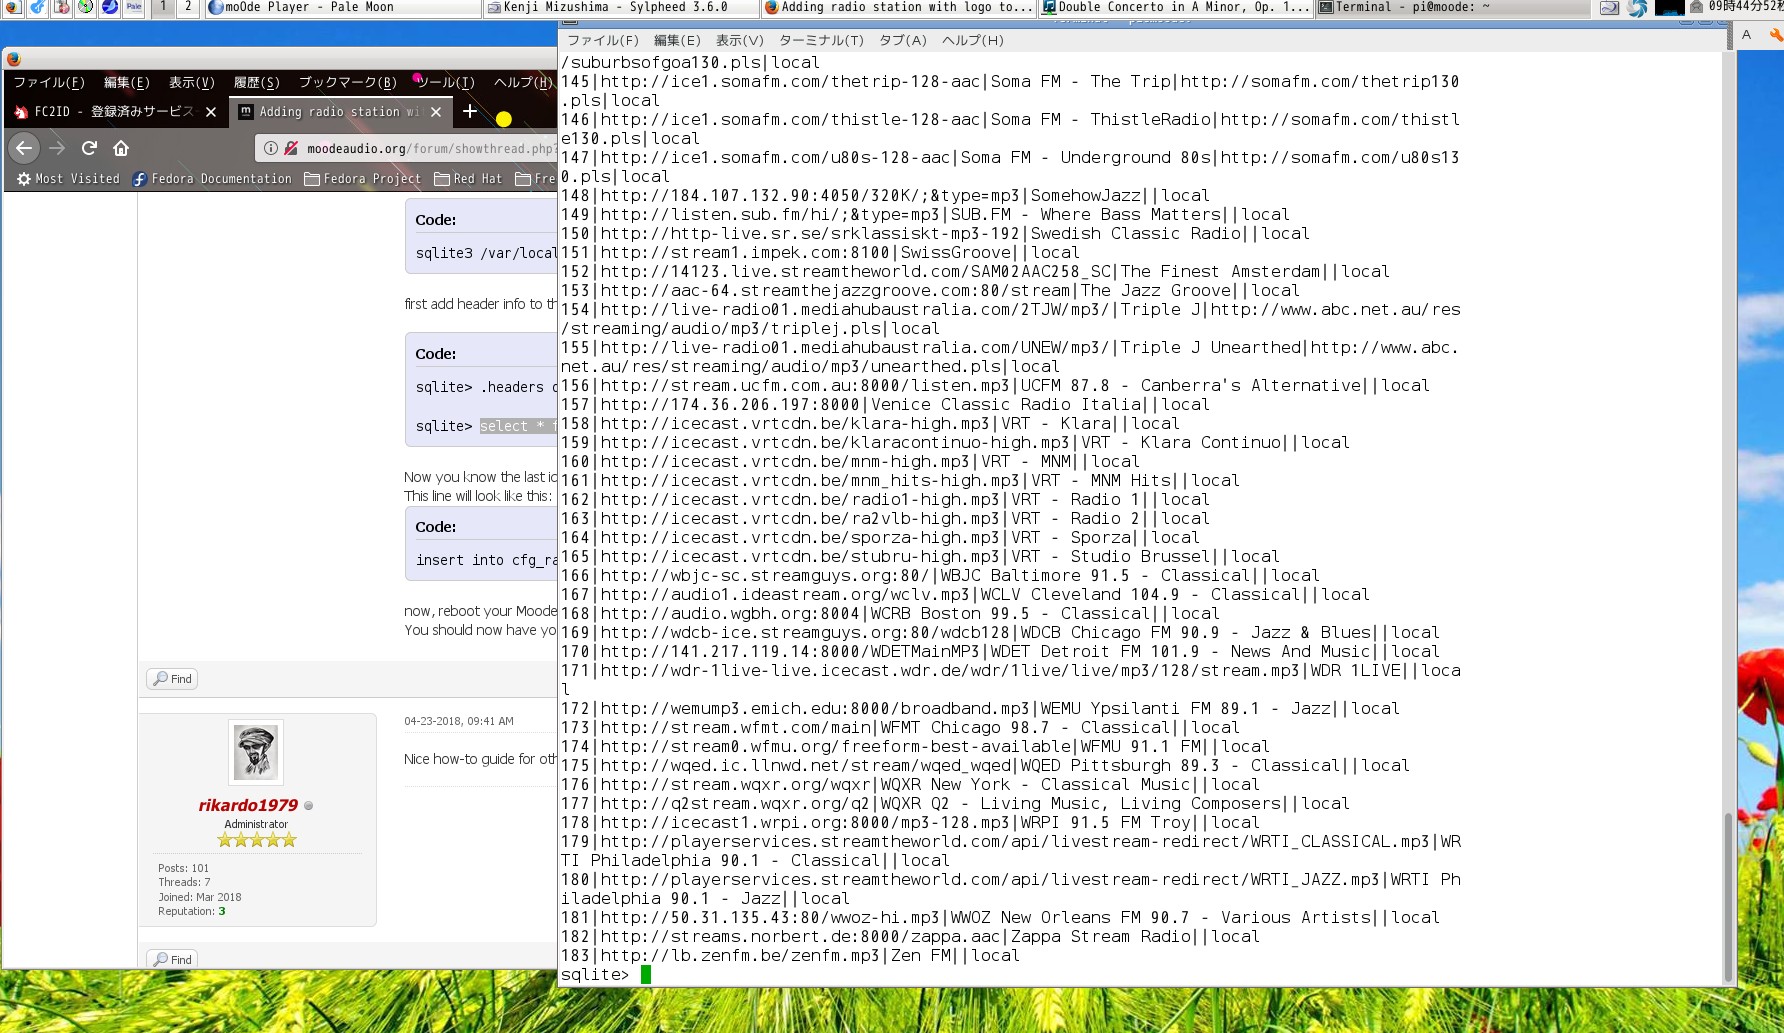Screen dimensions: 1784x1033
Task: Switch to workspace 2 in the taskbar pager
Action: click(187, 7)
